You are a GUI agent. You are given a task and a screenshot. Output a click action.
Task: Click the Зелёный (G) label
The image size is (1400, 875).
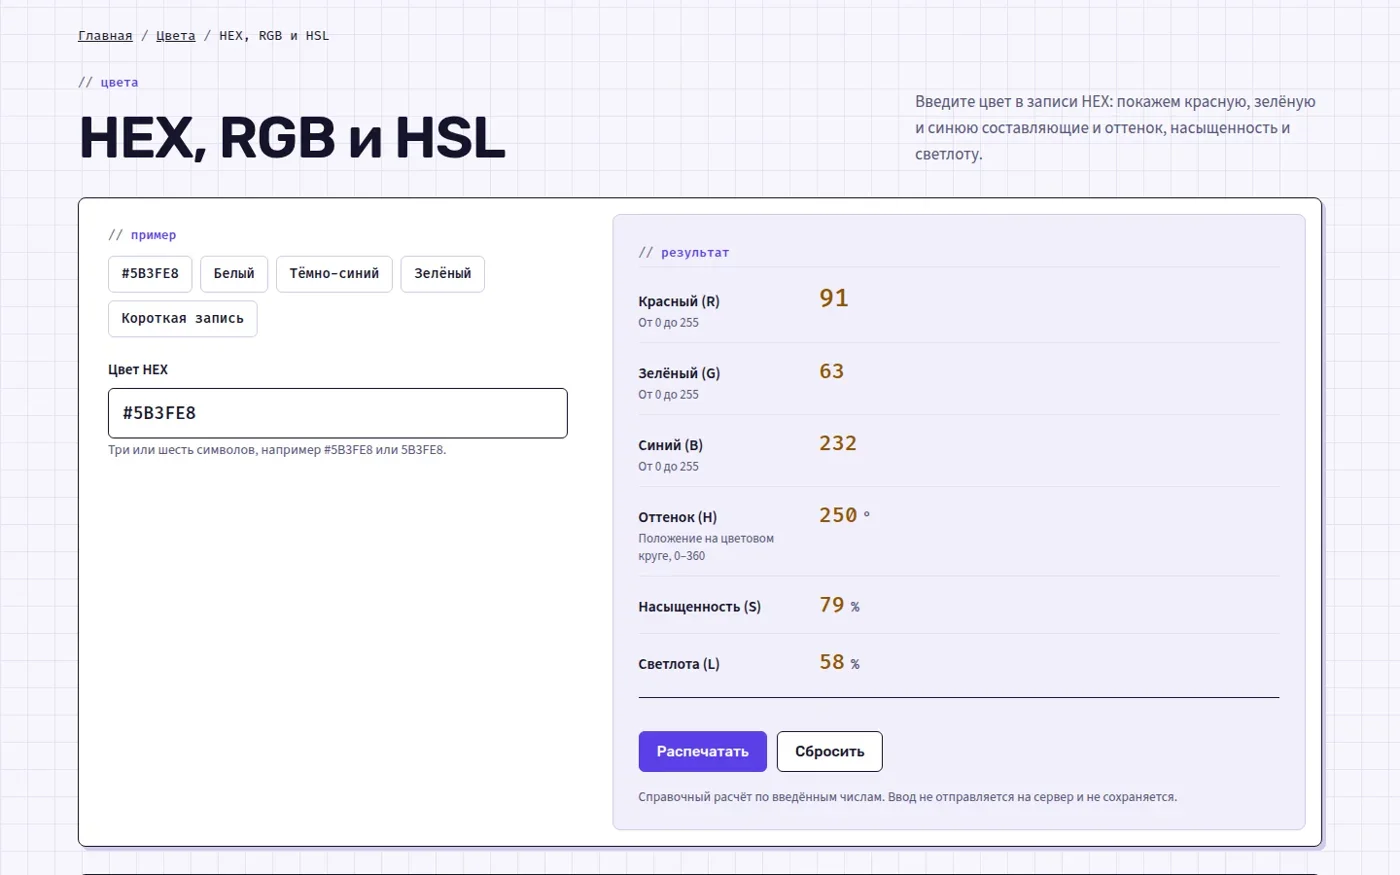679,373
